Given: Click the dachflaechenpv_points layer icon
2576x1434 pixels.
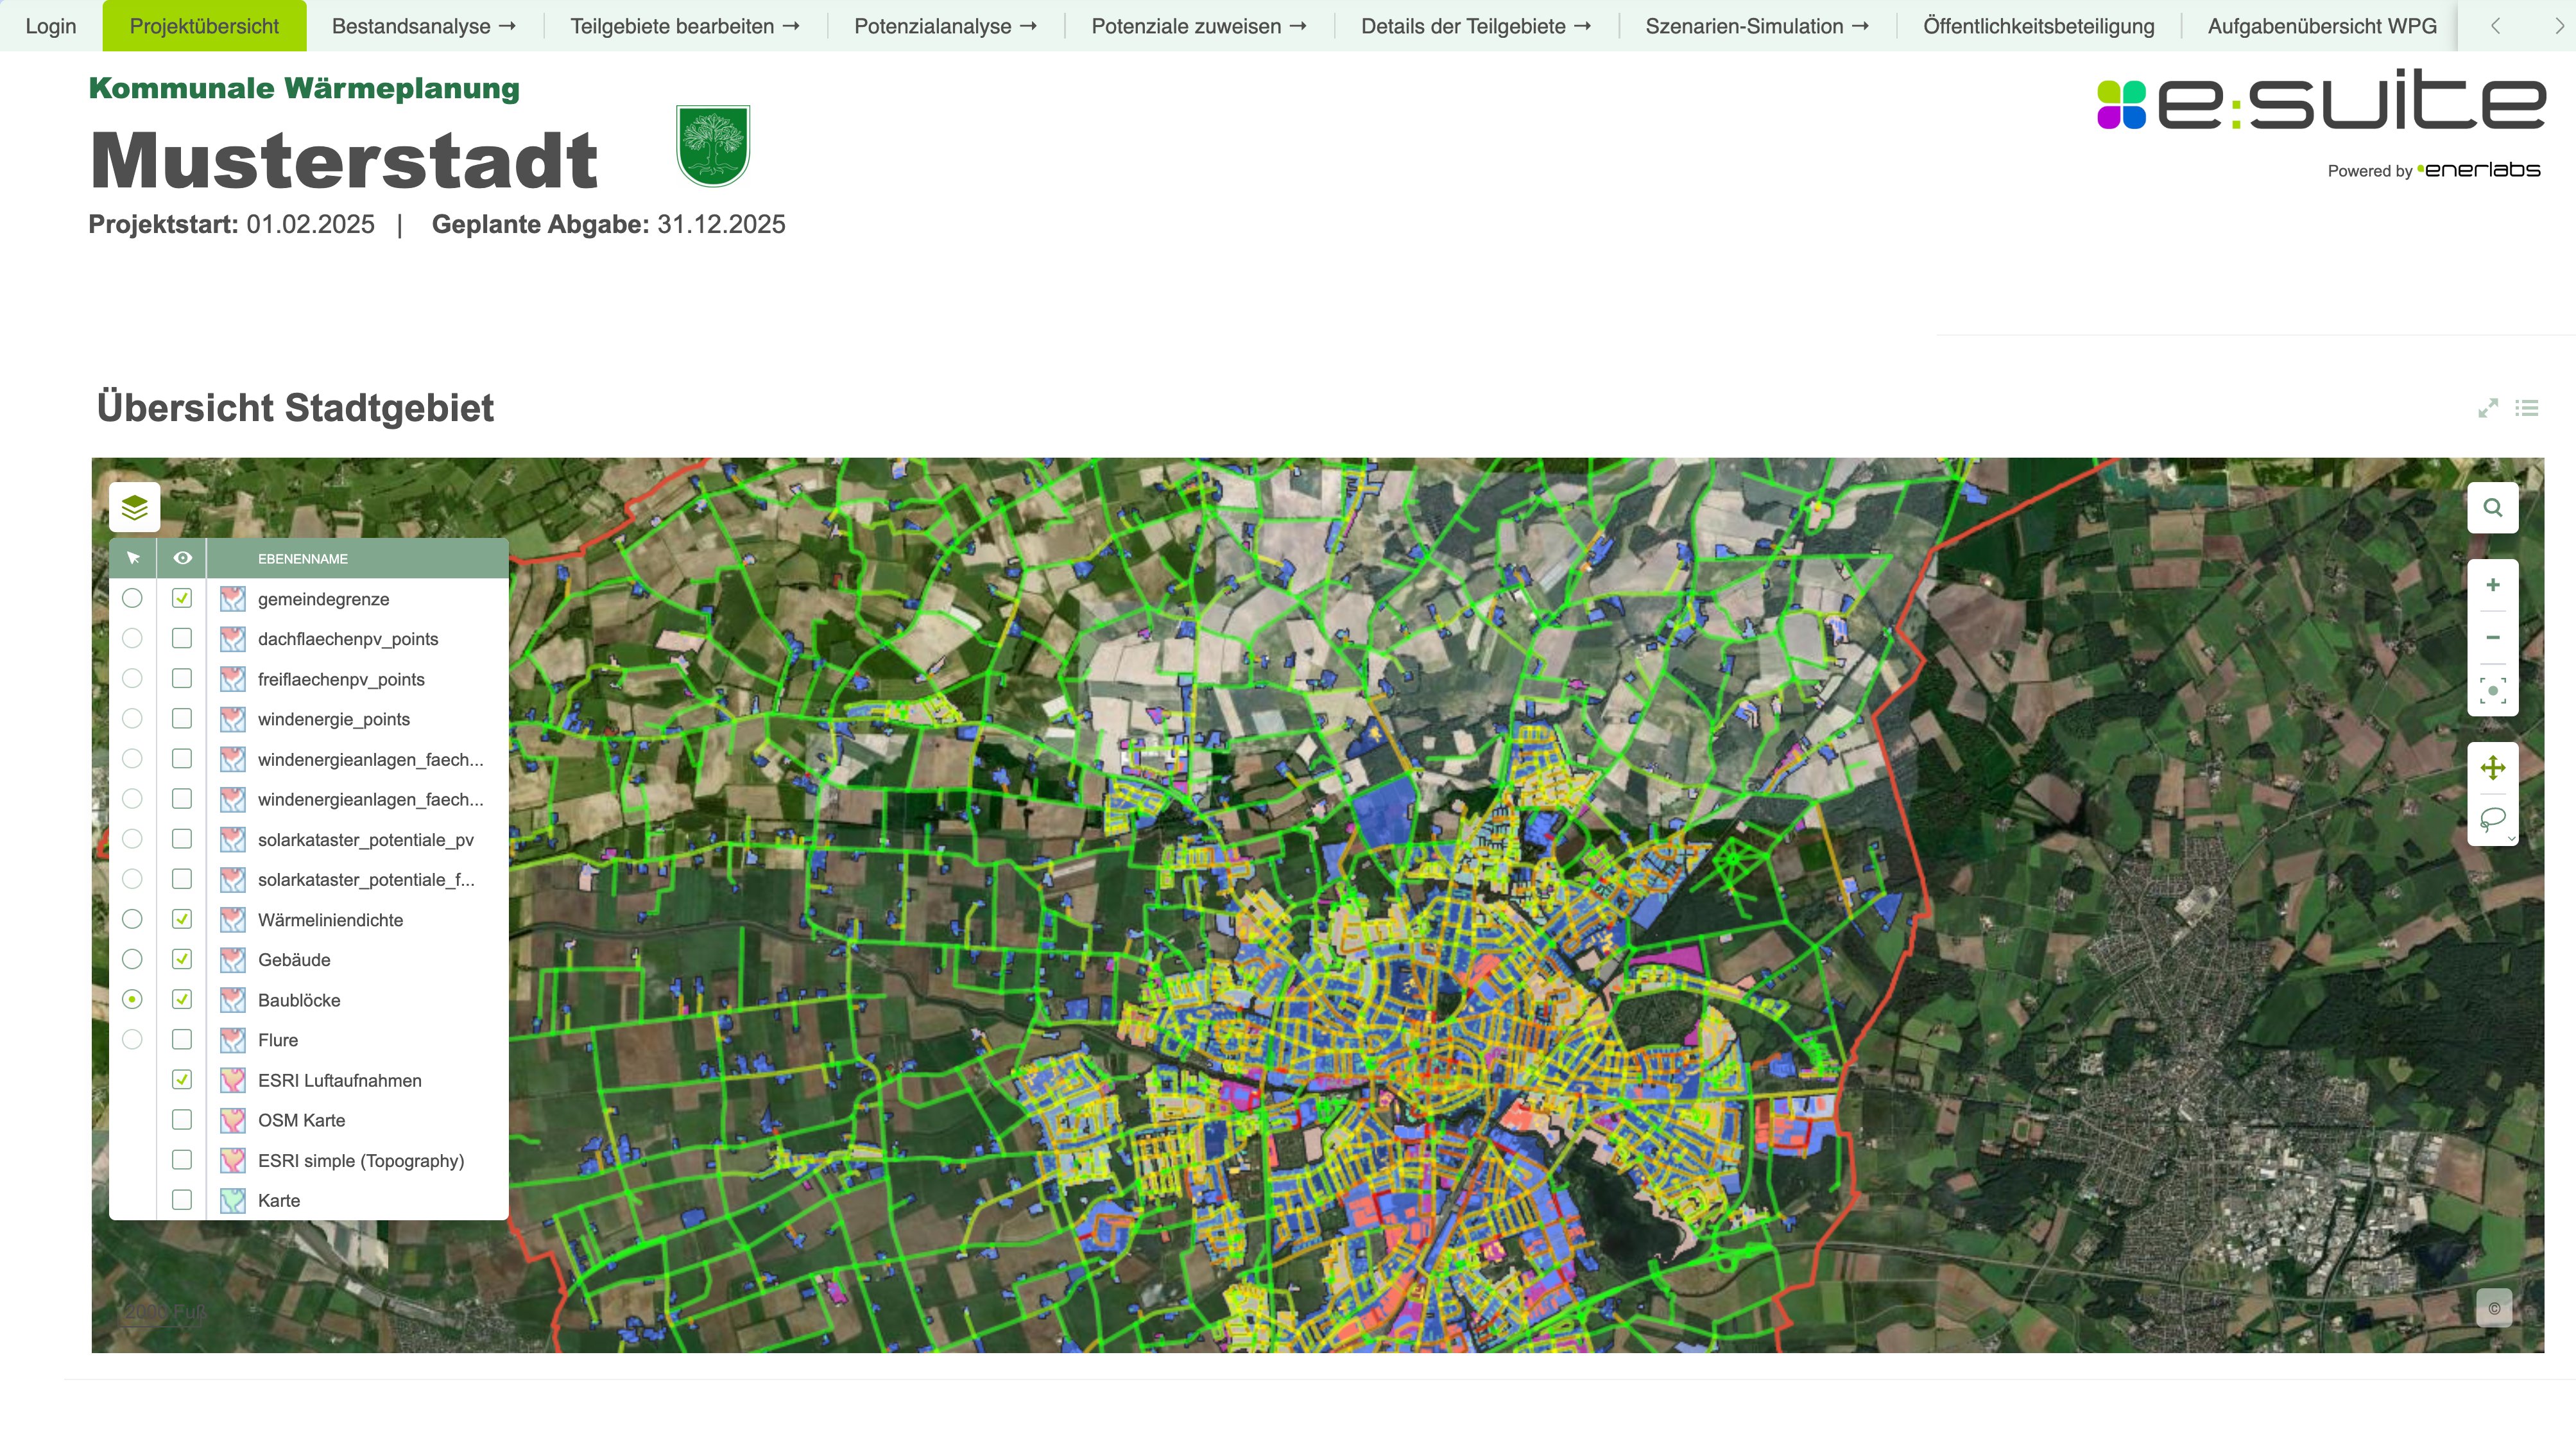Looking at the screenshot, I should [x=232, y=639].
